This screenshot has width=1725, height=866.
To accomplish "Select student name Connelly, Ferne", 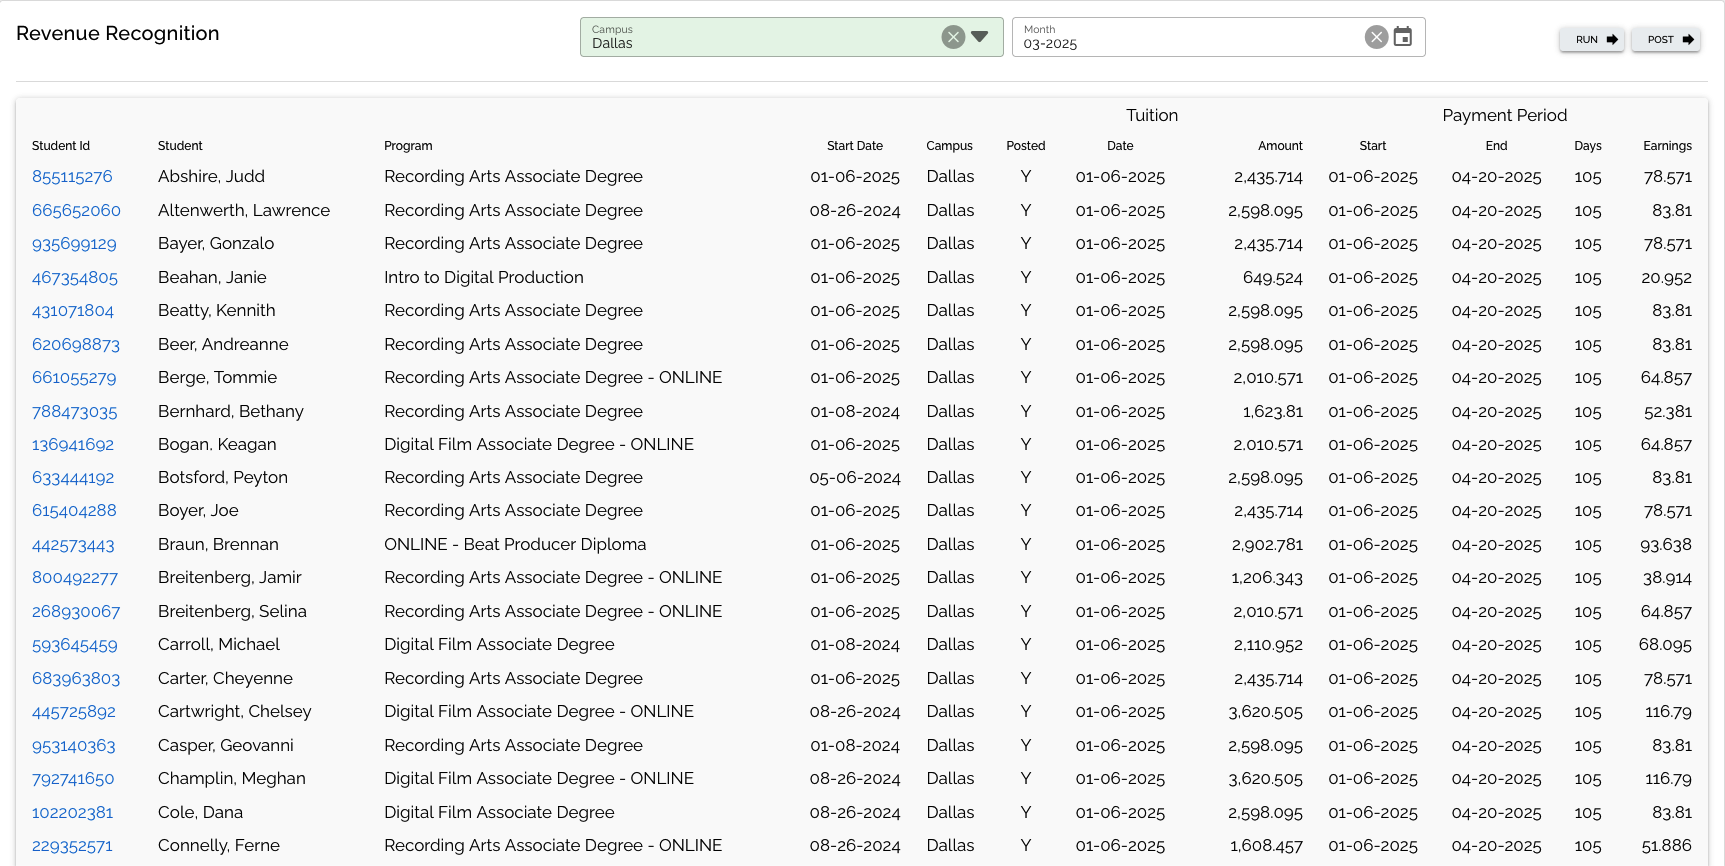I will (219, 846).
